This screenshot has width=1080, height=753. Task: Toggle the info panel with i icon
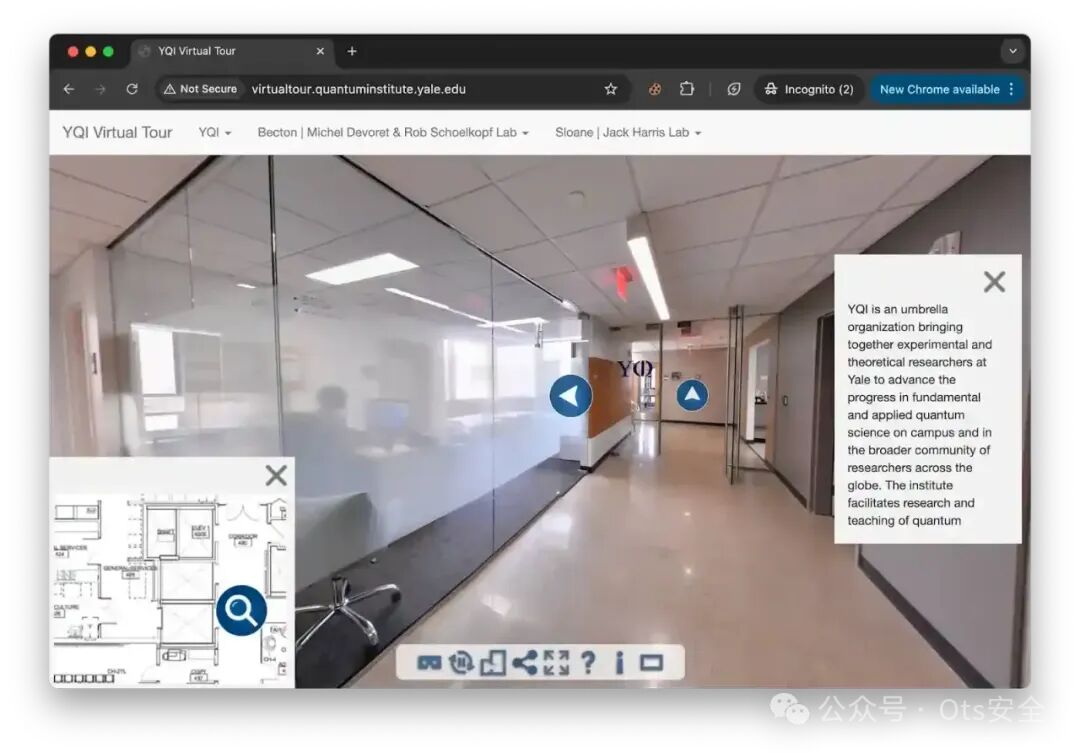(619, 663)
